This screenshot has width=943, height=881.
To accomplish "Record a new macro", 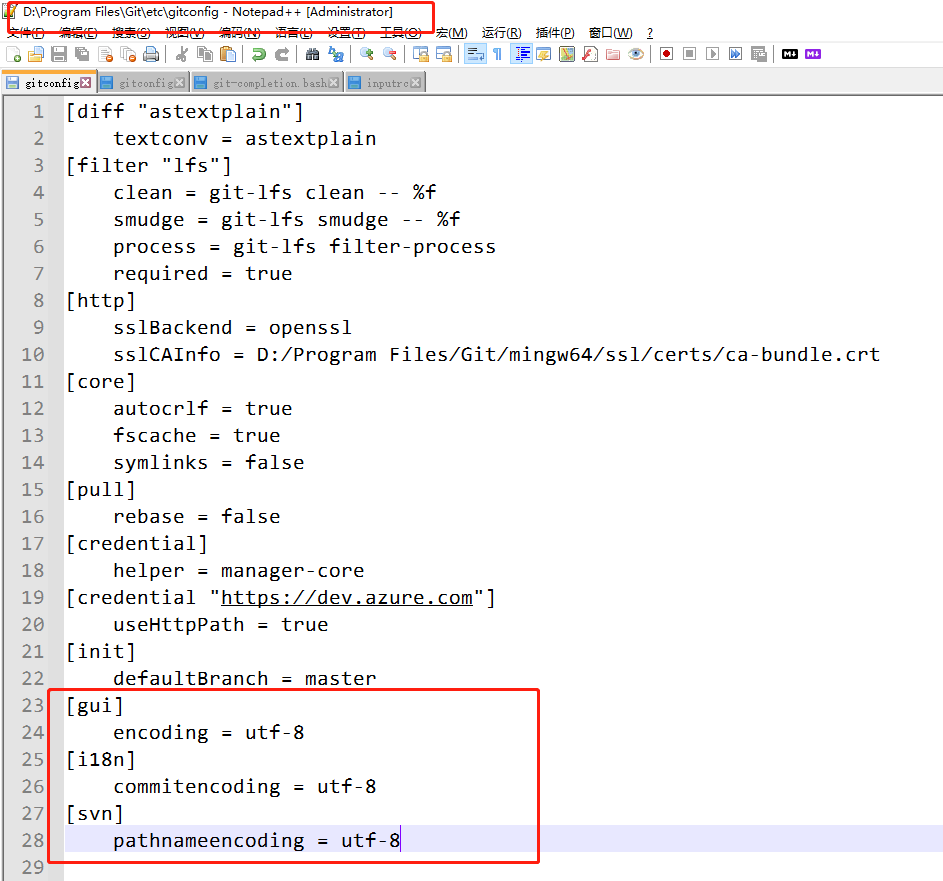I will [x=665, y=53].
